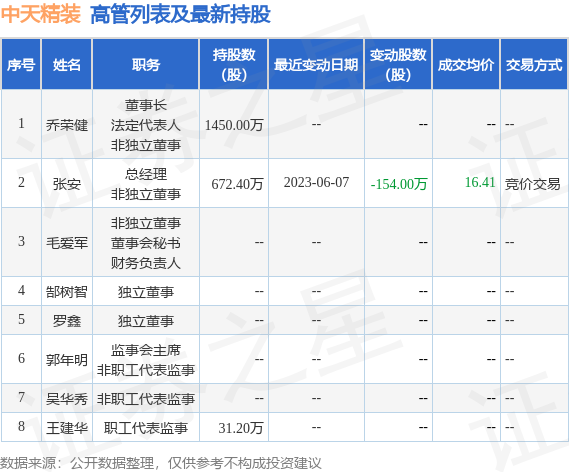Screen dimensions: 569x472
Task: Click the 姓名 column header
Action: tap(66, 65)
